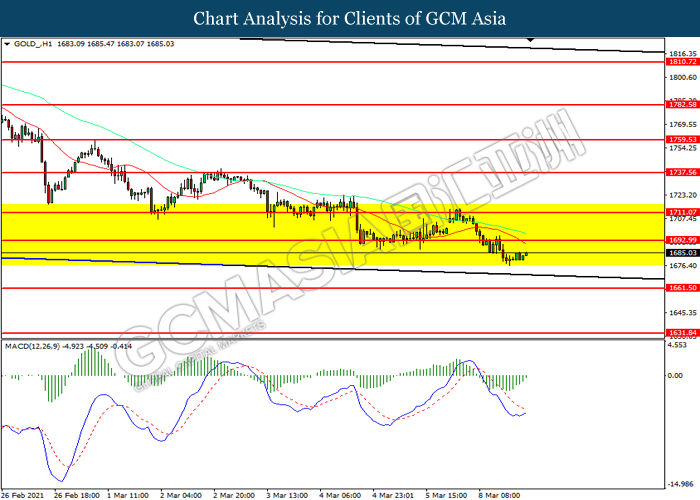The height and width of the screenshot is (500, 700).
Task: Click the 5 Mar 15:00 time label
Action: pos(446,495)
